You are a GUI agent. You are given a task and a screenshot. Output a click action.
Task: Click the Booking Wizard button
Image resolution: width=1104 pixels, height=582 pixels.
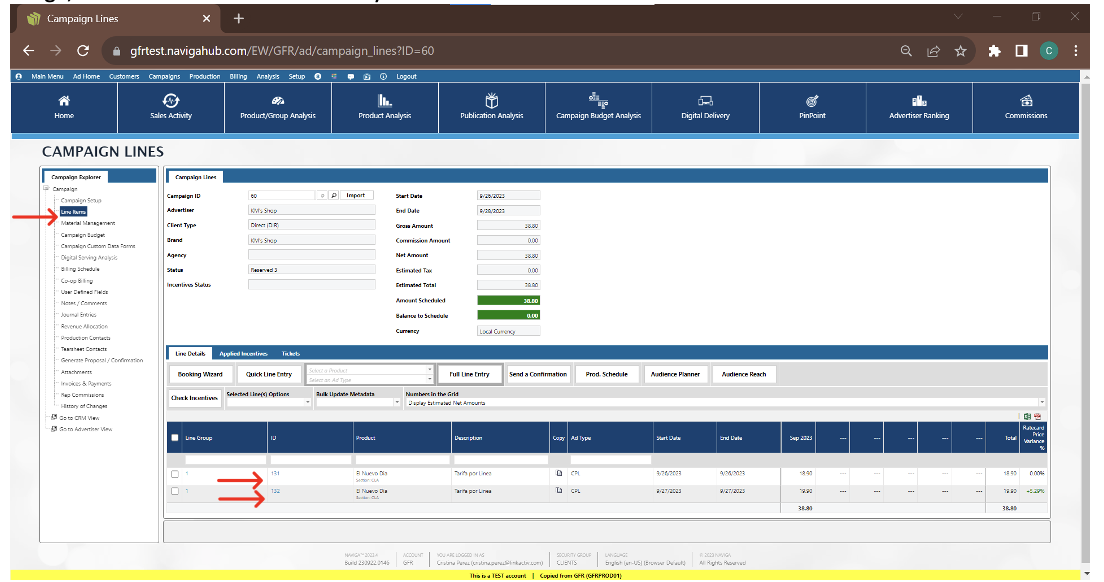pyautogui.click(x=200, y=374)
